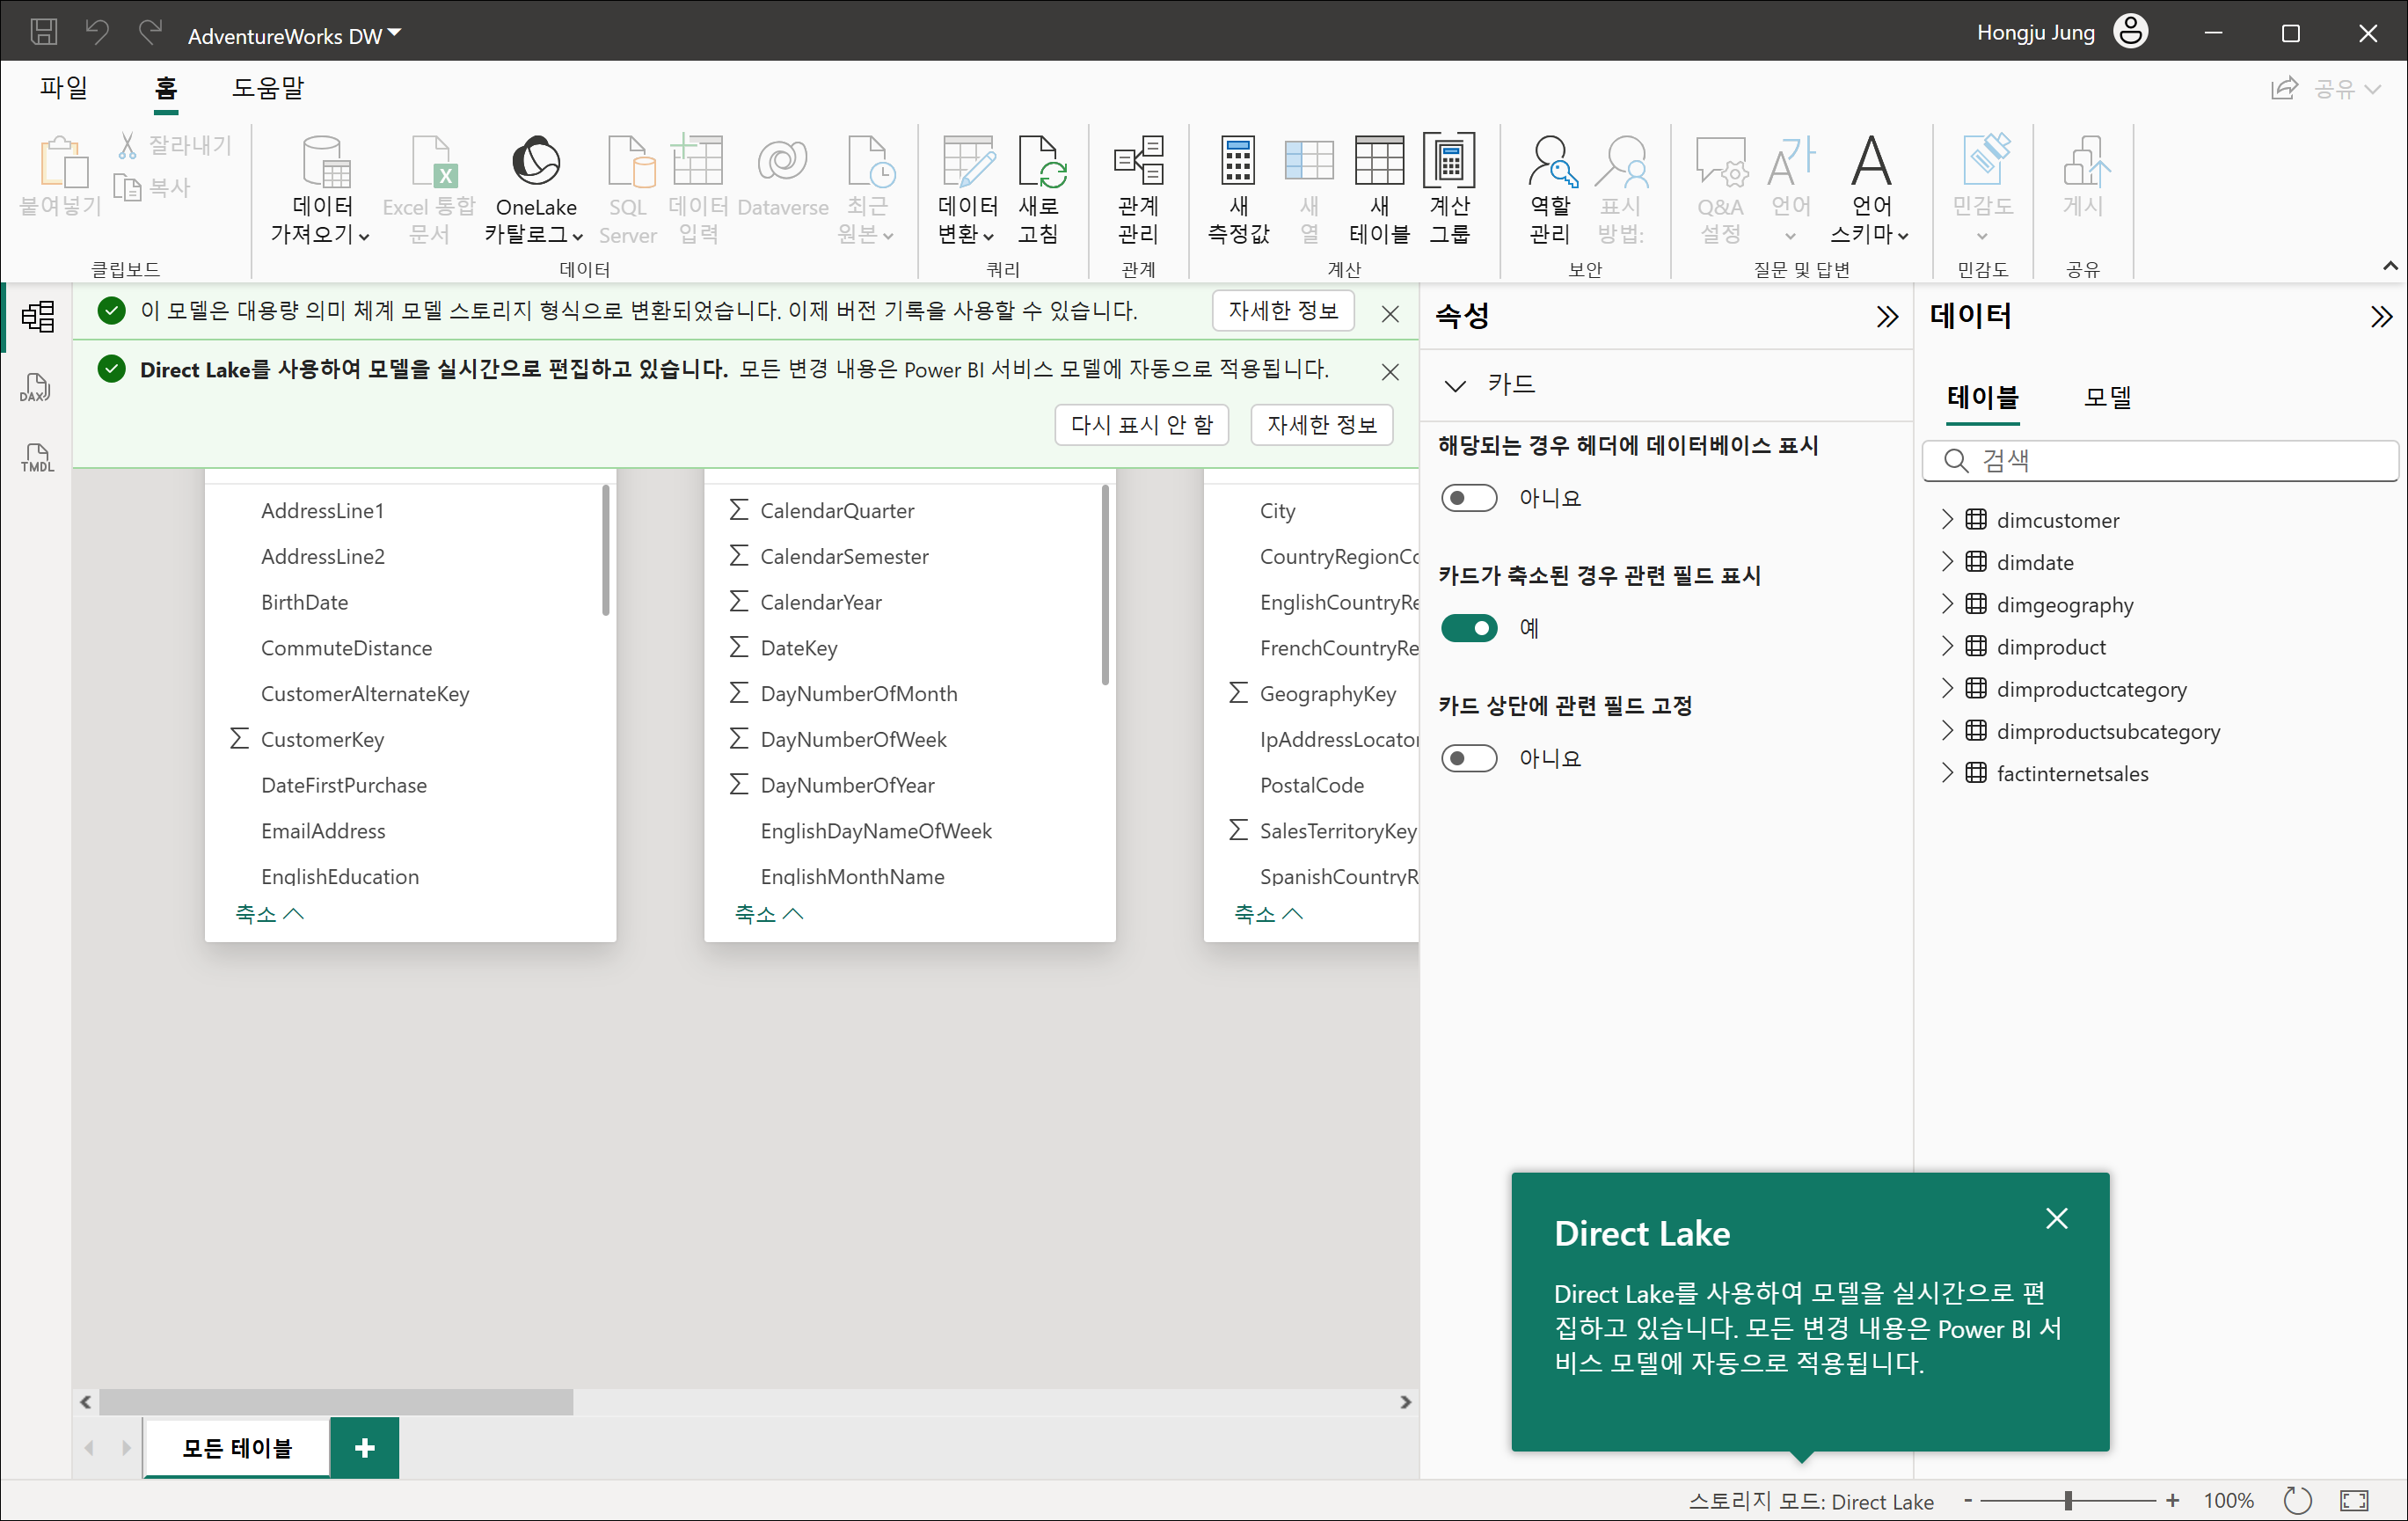Click the fit to page icon
Image resolution: width=2408 pixels, height=1521 pixels.
(2354, 1500)
